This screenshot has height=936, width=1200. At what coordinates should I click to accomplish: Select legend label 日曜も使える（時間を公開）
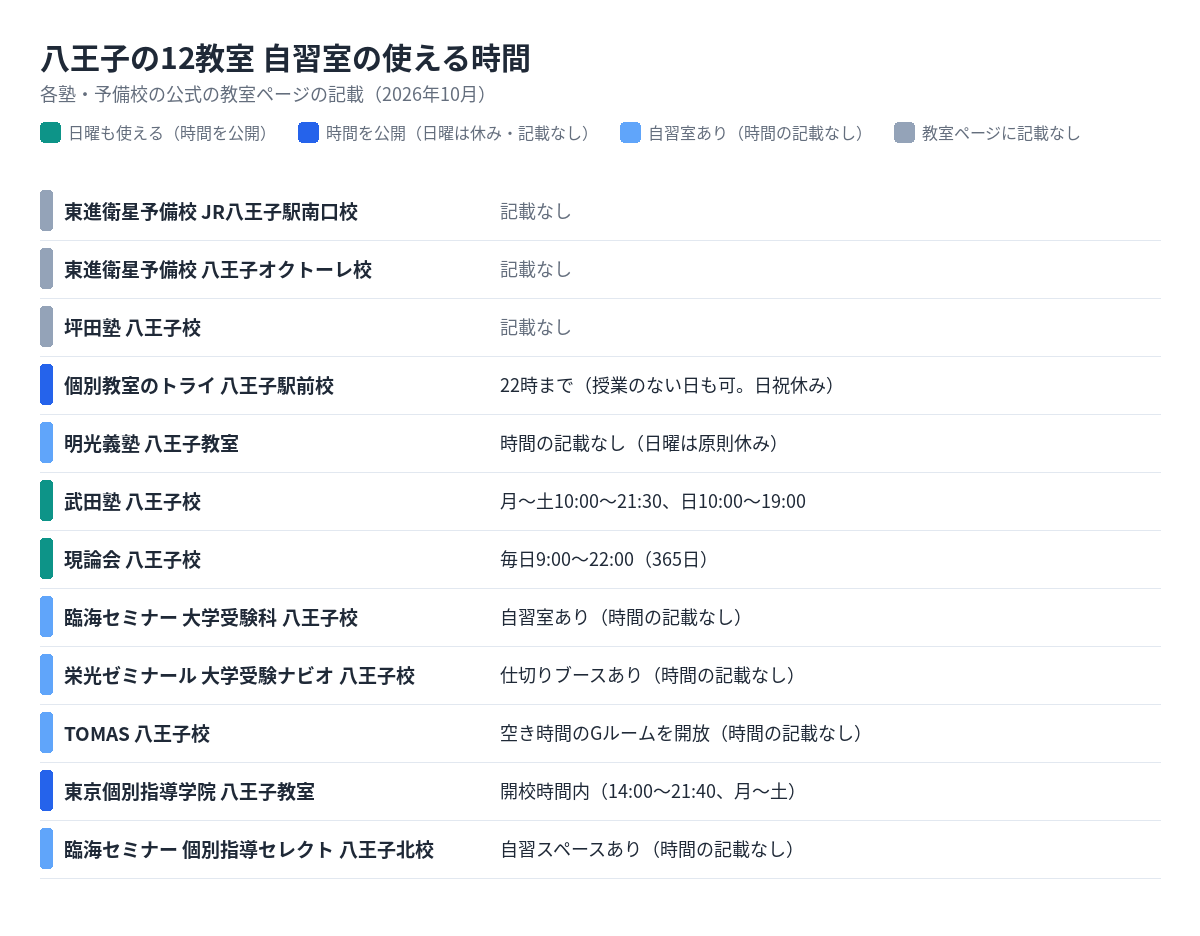172,133
